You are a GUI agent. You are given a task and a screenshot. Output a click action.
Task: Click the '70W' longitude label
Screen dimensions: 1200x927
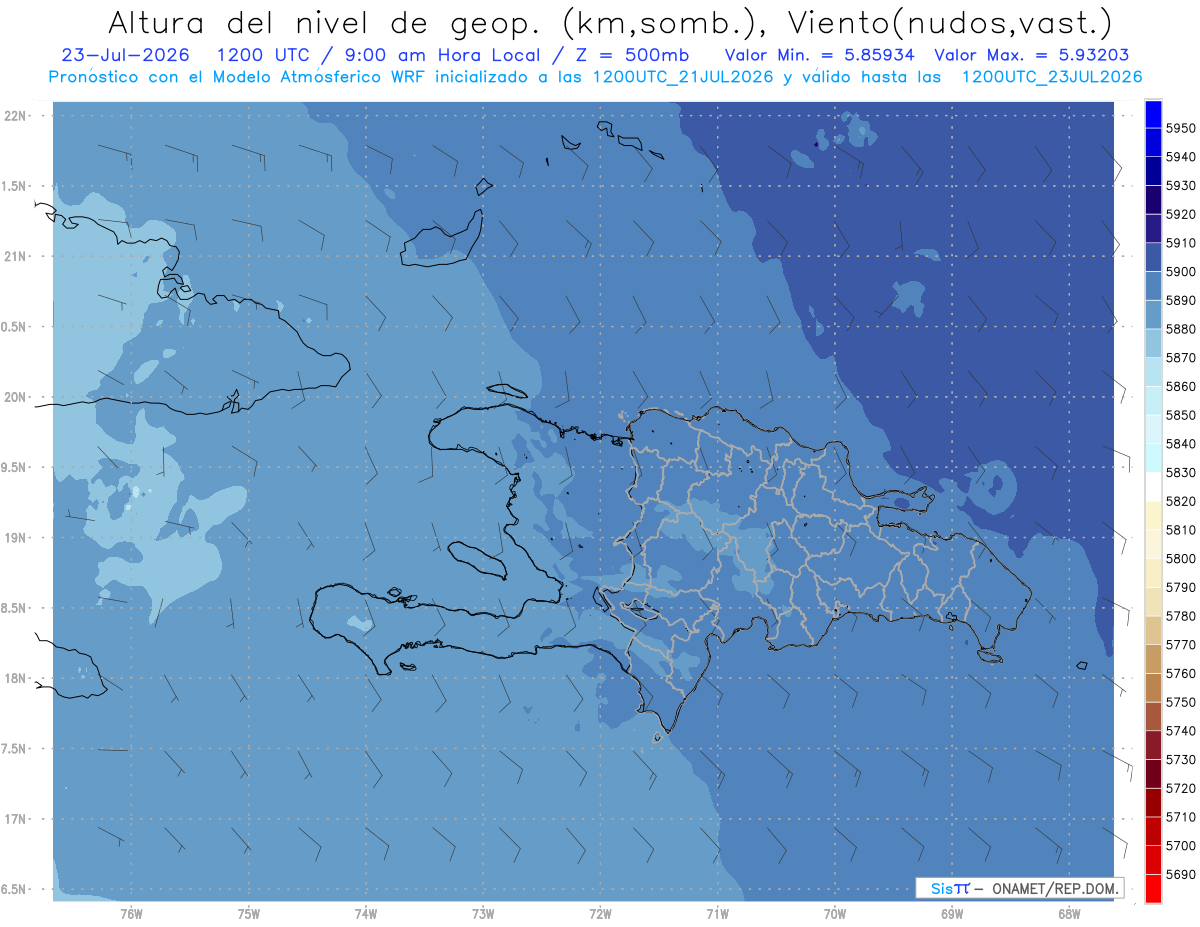pos(835,913)
